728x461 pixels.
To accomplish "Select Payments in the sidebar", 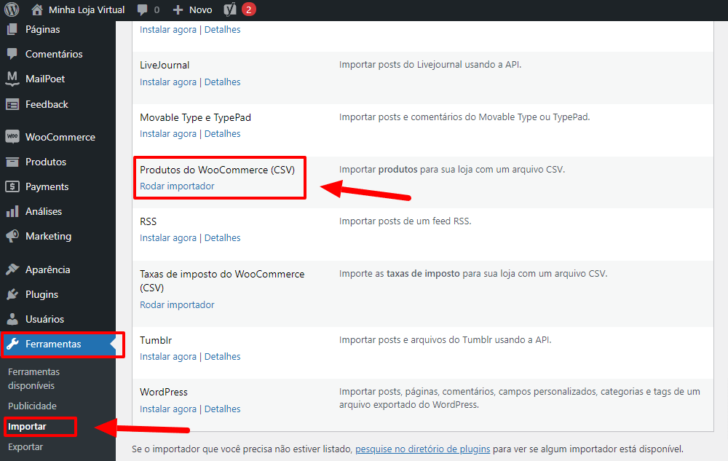I will coord(47,187).
